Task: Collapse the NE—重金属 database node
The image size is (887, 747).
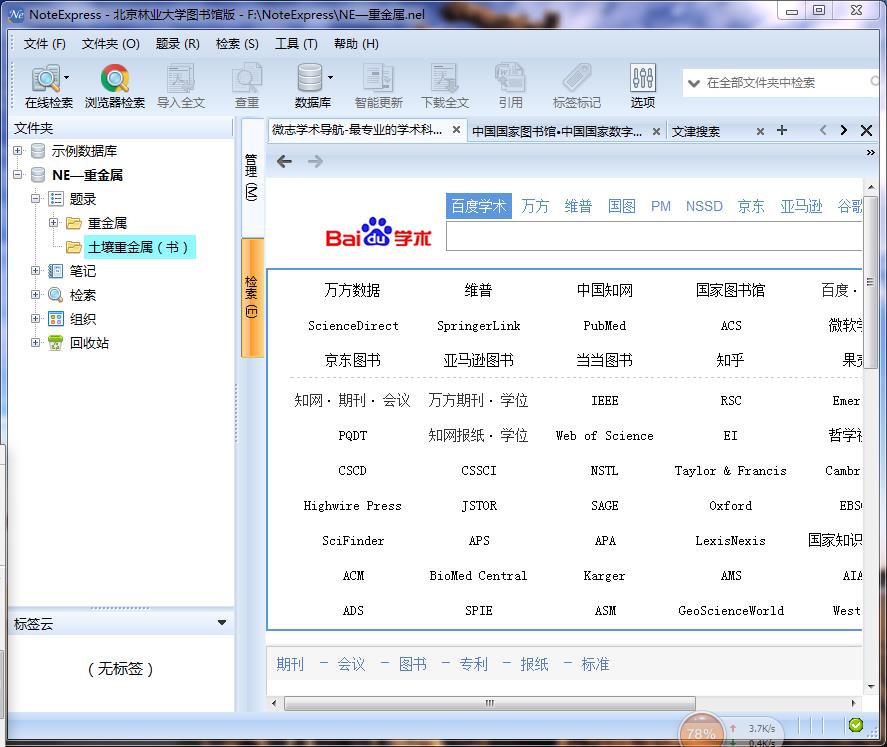Action: point(18,175)
